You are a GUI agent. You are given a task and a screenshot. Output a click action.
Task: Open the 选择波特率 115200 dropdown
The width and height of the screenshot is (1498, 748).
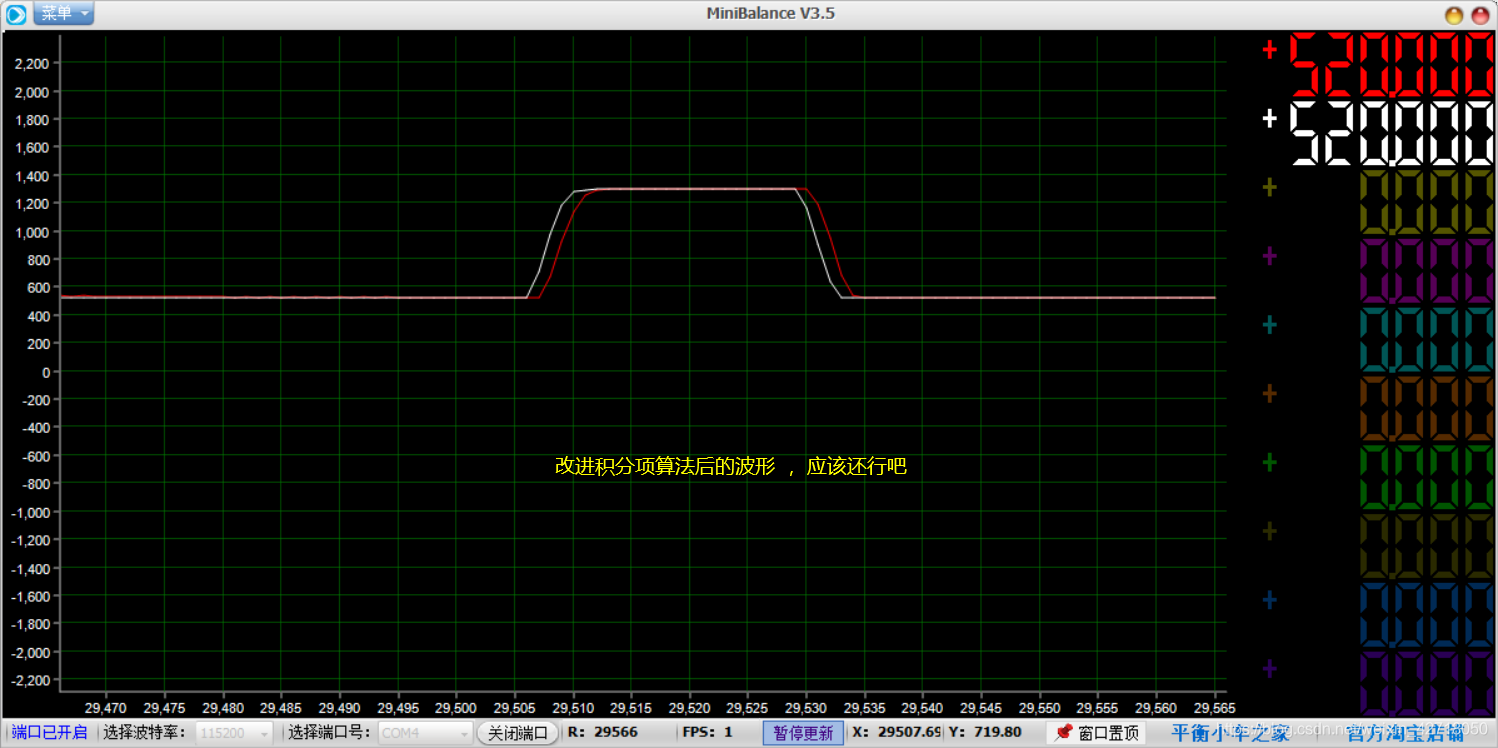[x=235, y=733]
